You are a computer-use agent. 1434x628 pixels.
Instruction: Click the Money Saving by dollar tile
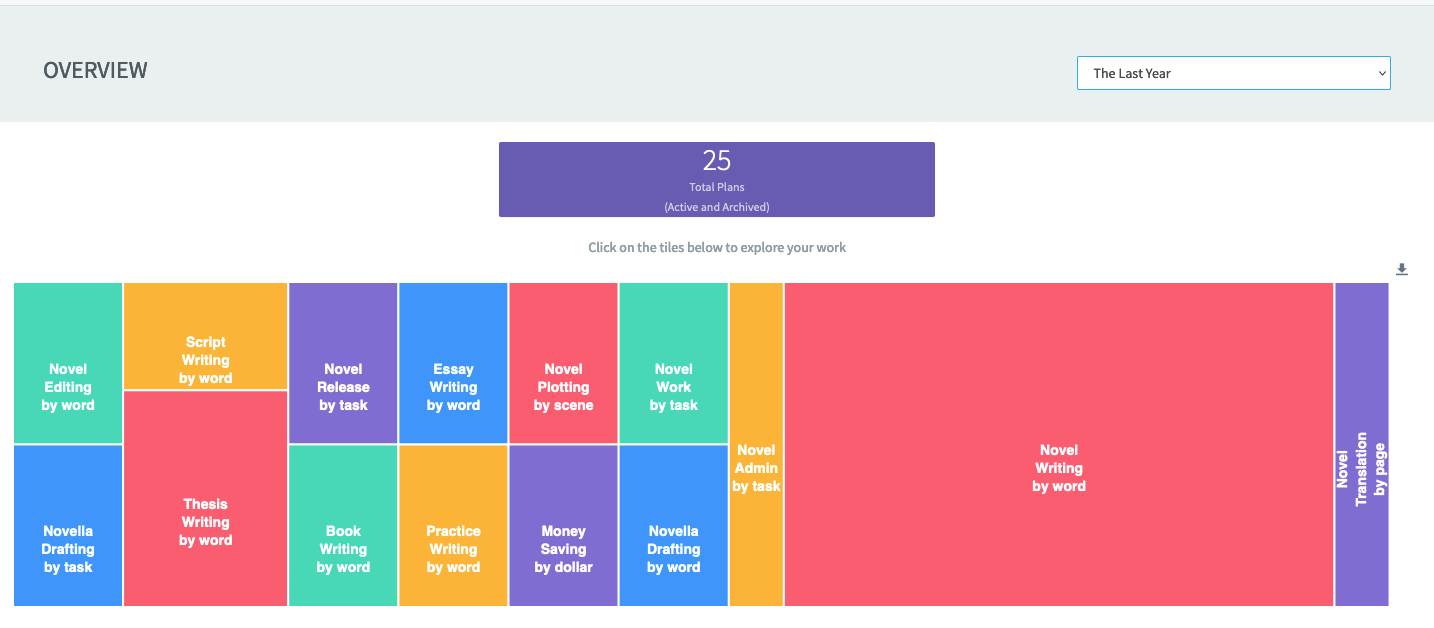click(x=563, y=548)
